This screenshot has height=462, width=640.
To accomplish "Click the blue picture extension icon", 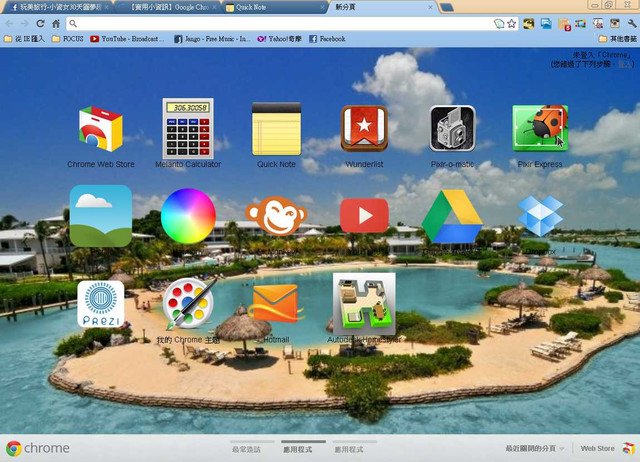I will (546, 23).
